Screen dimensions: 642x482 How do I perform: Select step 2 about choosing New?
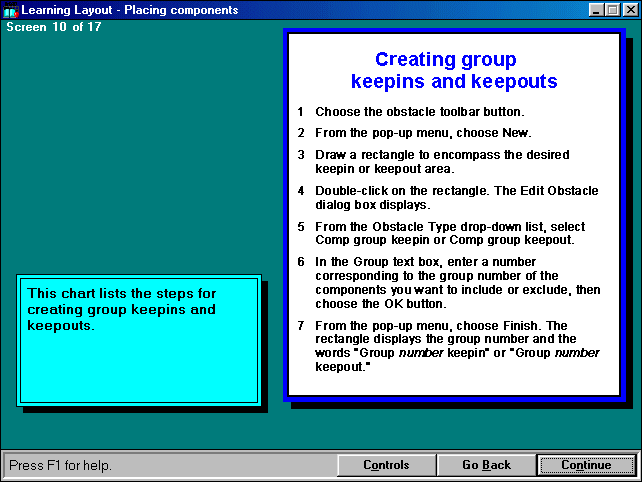(x=423, y=133)
